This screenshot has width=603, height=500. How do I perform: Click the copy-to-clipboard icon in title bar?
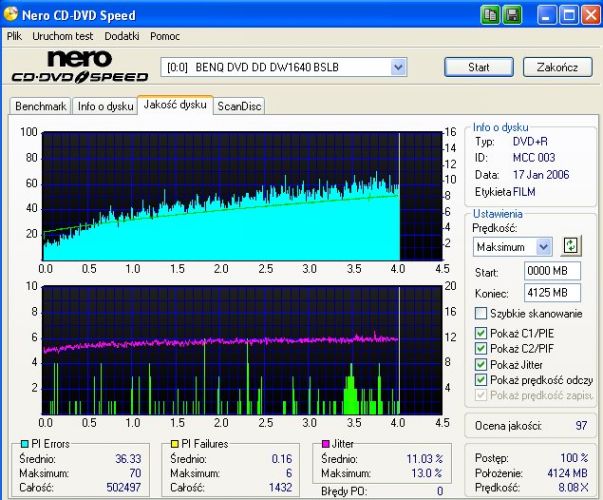click(x=490, y=15)
